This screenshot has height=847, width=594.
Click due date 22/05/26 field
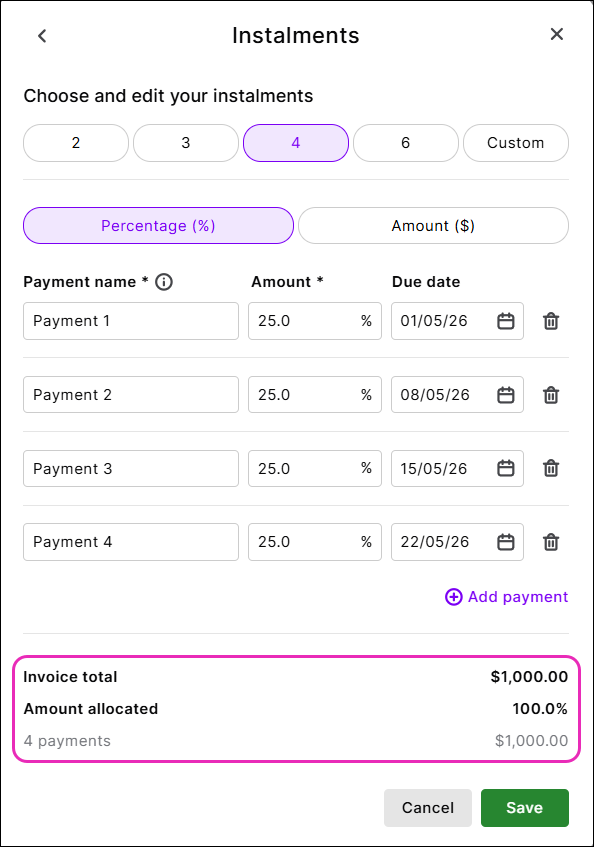coord(457,542)
